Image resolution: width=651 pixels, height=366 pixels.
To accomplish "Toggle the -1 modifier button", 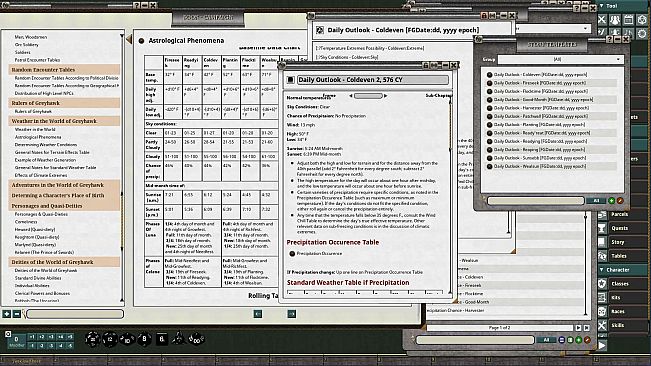I will 32,345.
